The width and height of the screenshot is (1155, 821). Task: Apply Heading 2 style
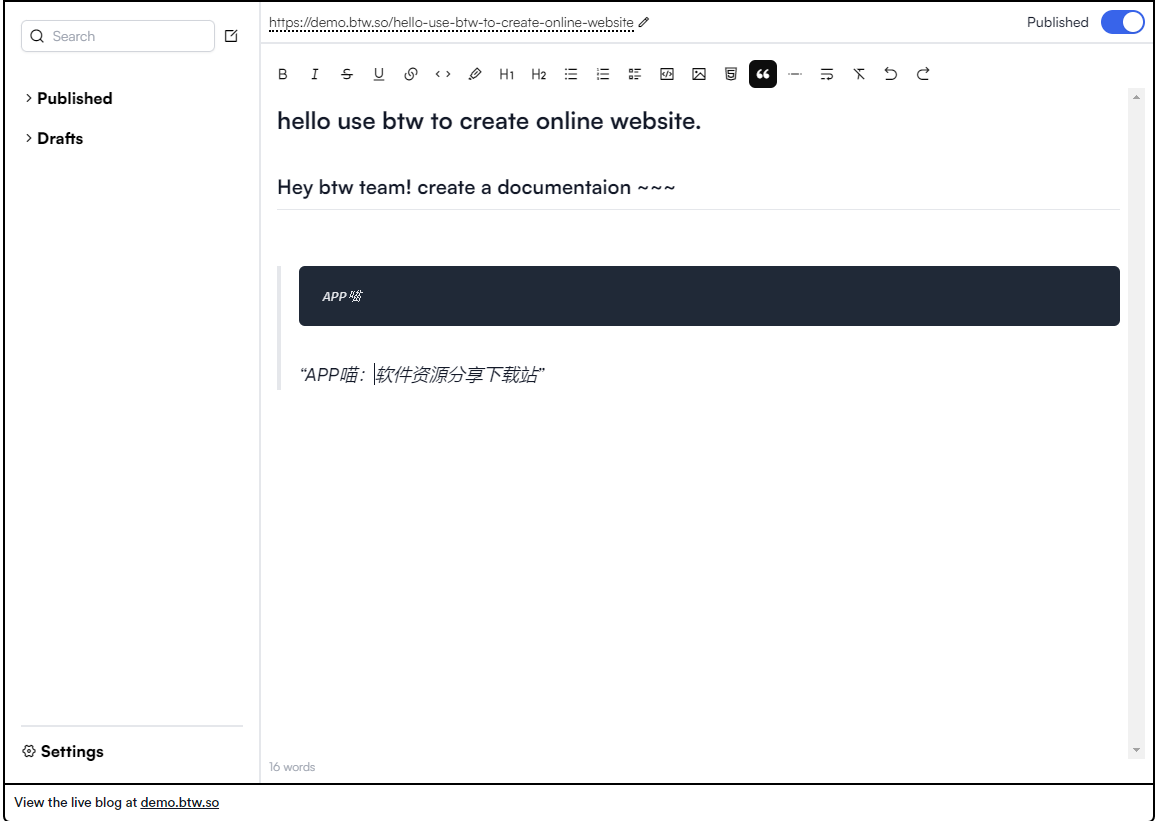539,74
